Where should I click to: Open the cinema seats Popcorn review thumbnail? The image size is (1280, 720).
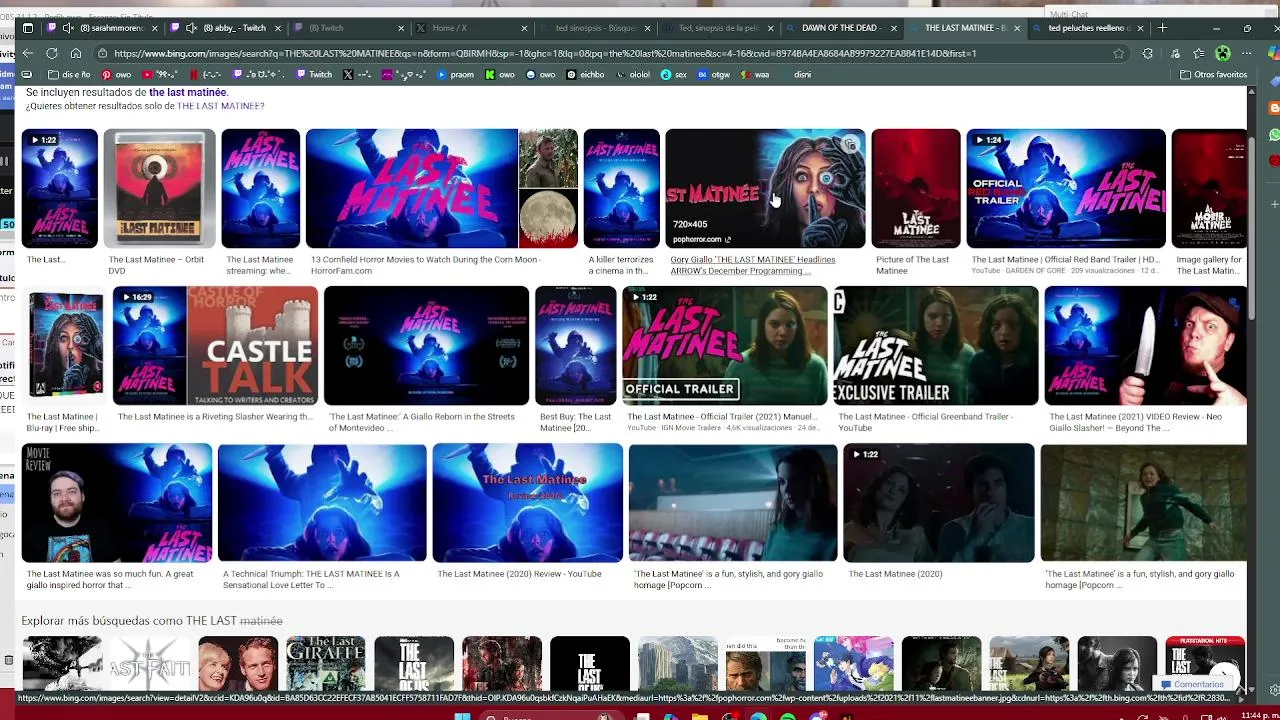(733, 502)
